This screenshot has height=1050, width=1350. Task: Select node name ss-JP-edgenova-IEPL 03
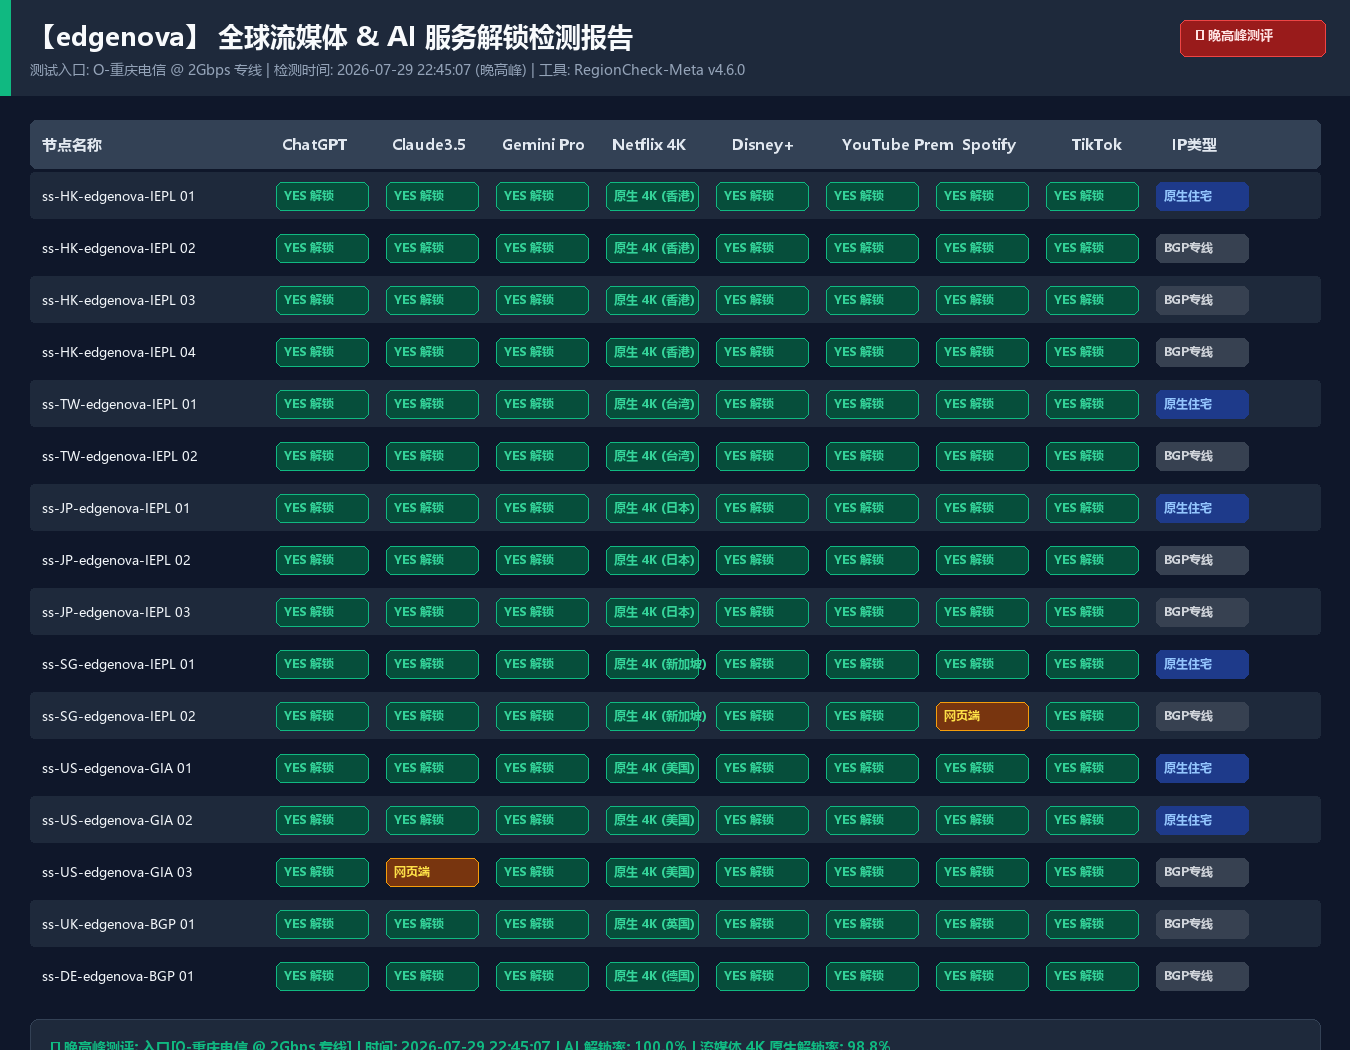point(116,612)
